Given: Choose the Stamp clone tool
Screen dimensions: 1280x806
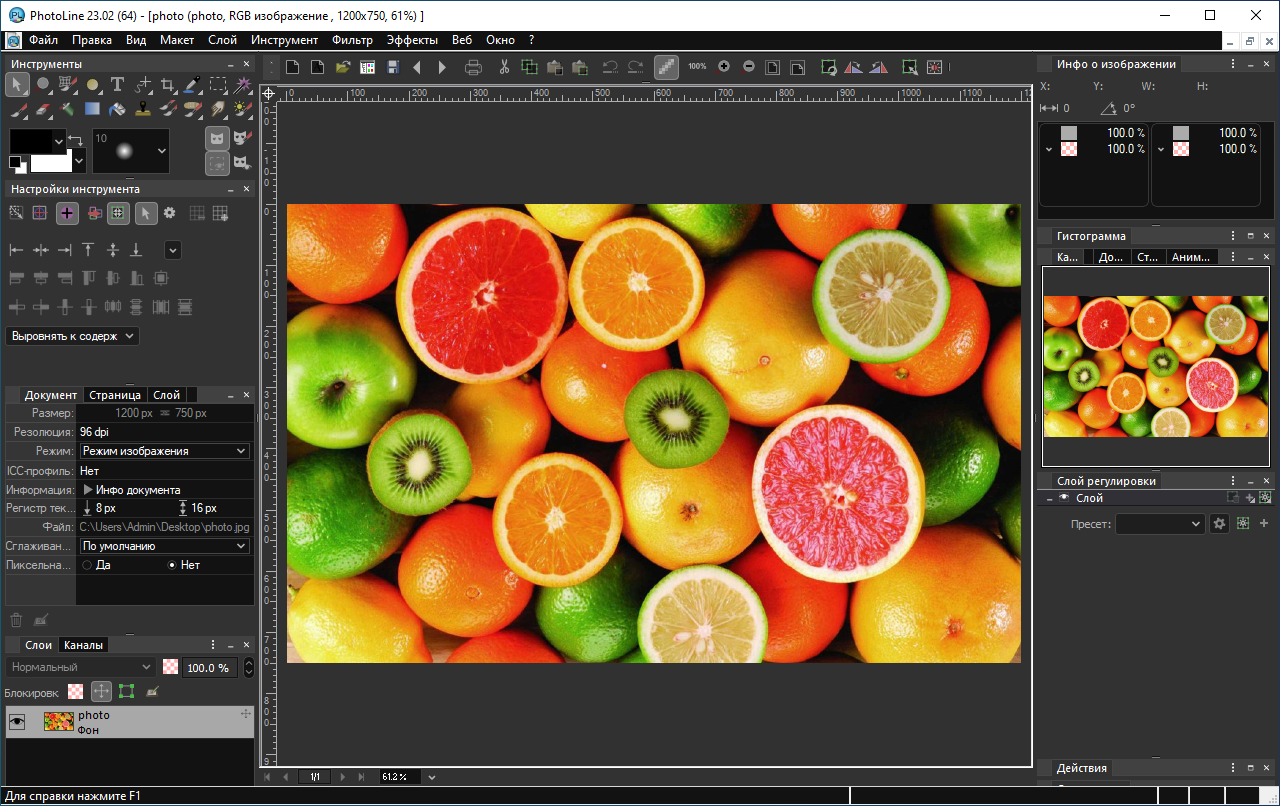Looking at the screenshot, I should coord(142,109).
